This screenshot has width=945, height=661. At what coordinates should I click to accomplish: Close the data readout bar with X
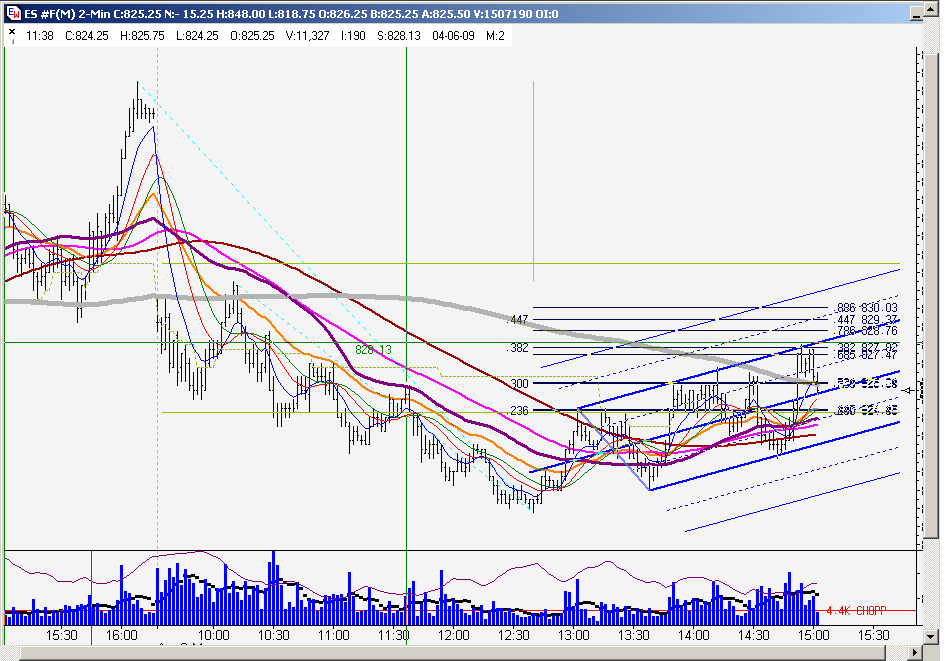(12, 31)
